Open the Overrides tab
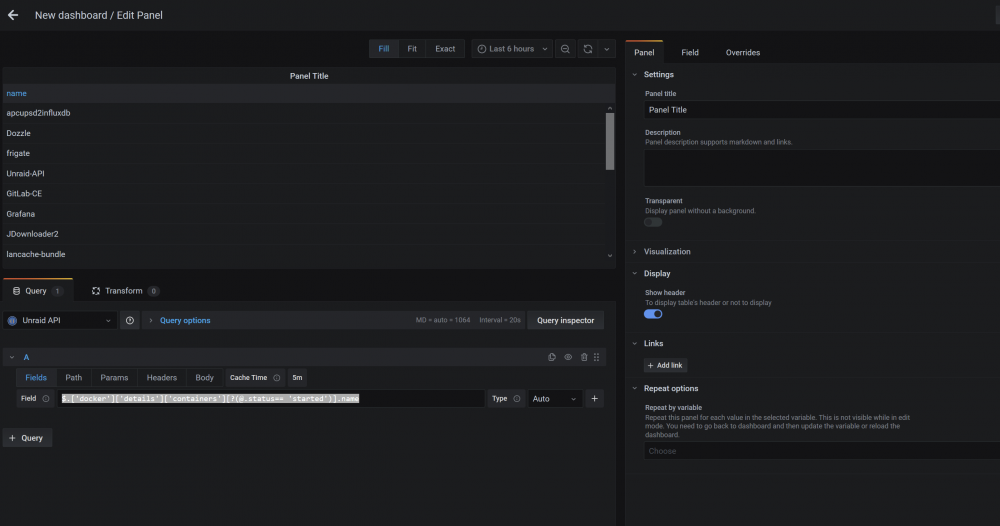 point(742,53)
